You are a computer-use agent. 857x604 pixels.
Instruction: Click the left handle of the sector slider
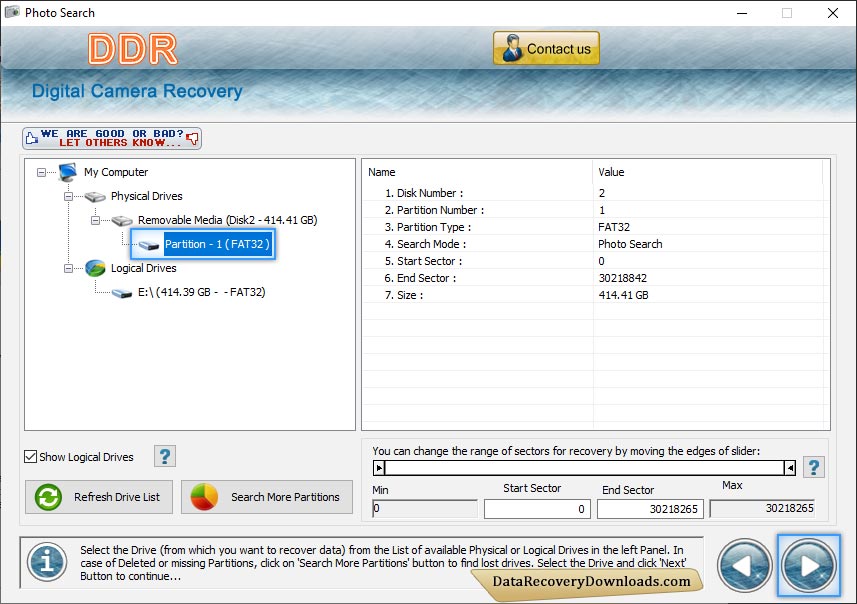[379, 468]
